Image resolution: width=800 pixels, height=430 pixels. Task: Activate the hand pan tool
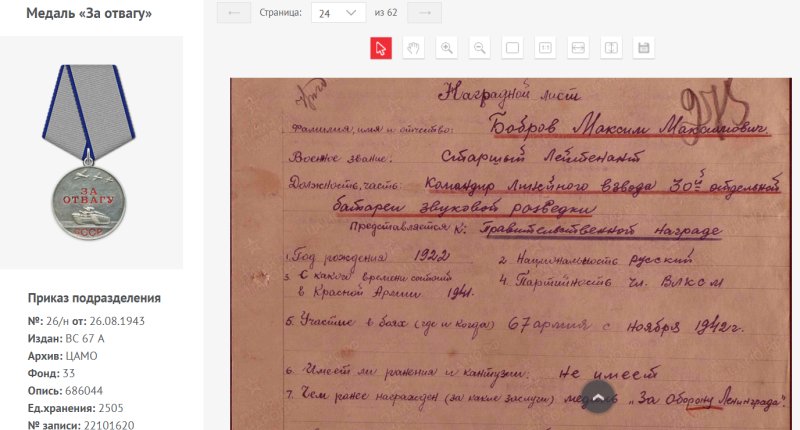[x=413, y=48]
